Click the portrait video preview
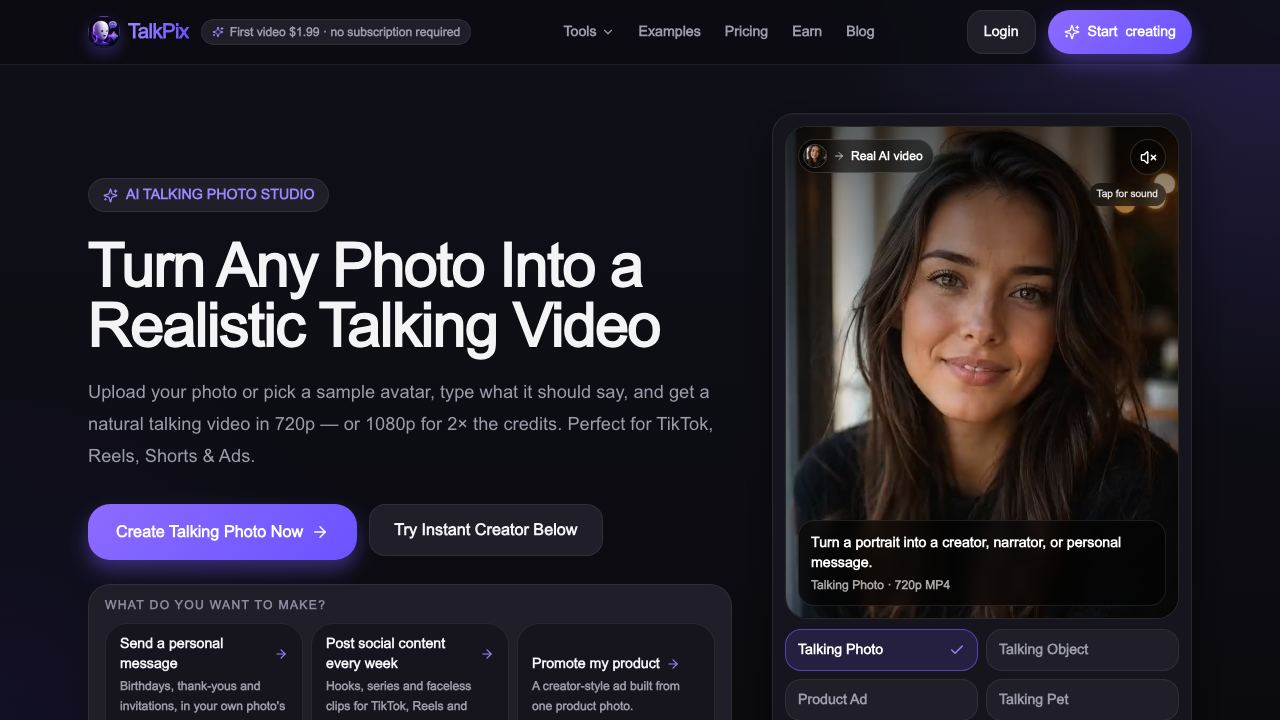The width and height of the screenshot is (1280, 720). (x=982, y=372)
